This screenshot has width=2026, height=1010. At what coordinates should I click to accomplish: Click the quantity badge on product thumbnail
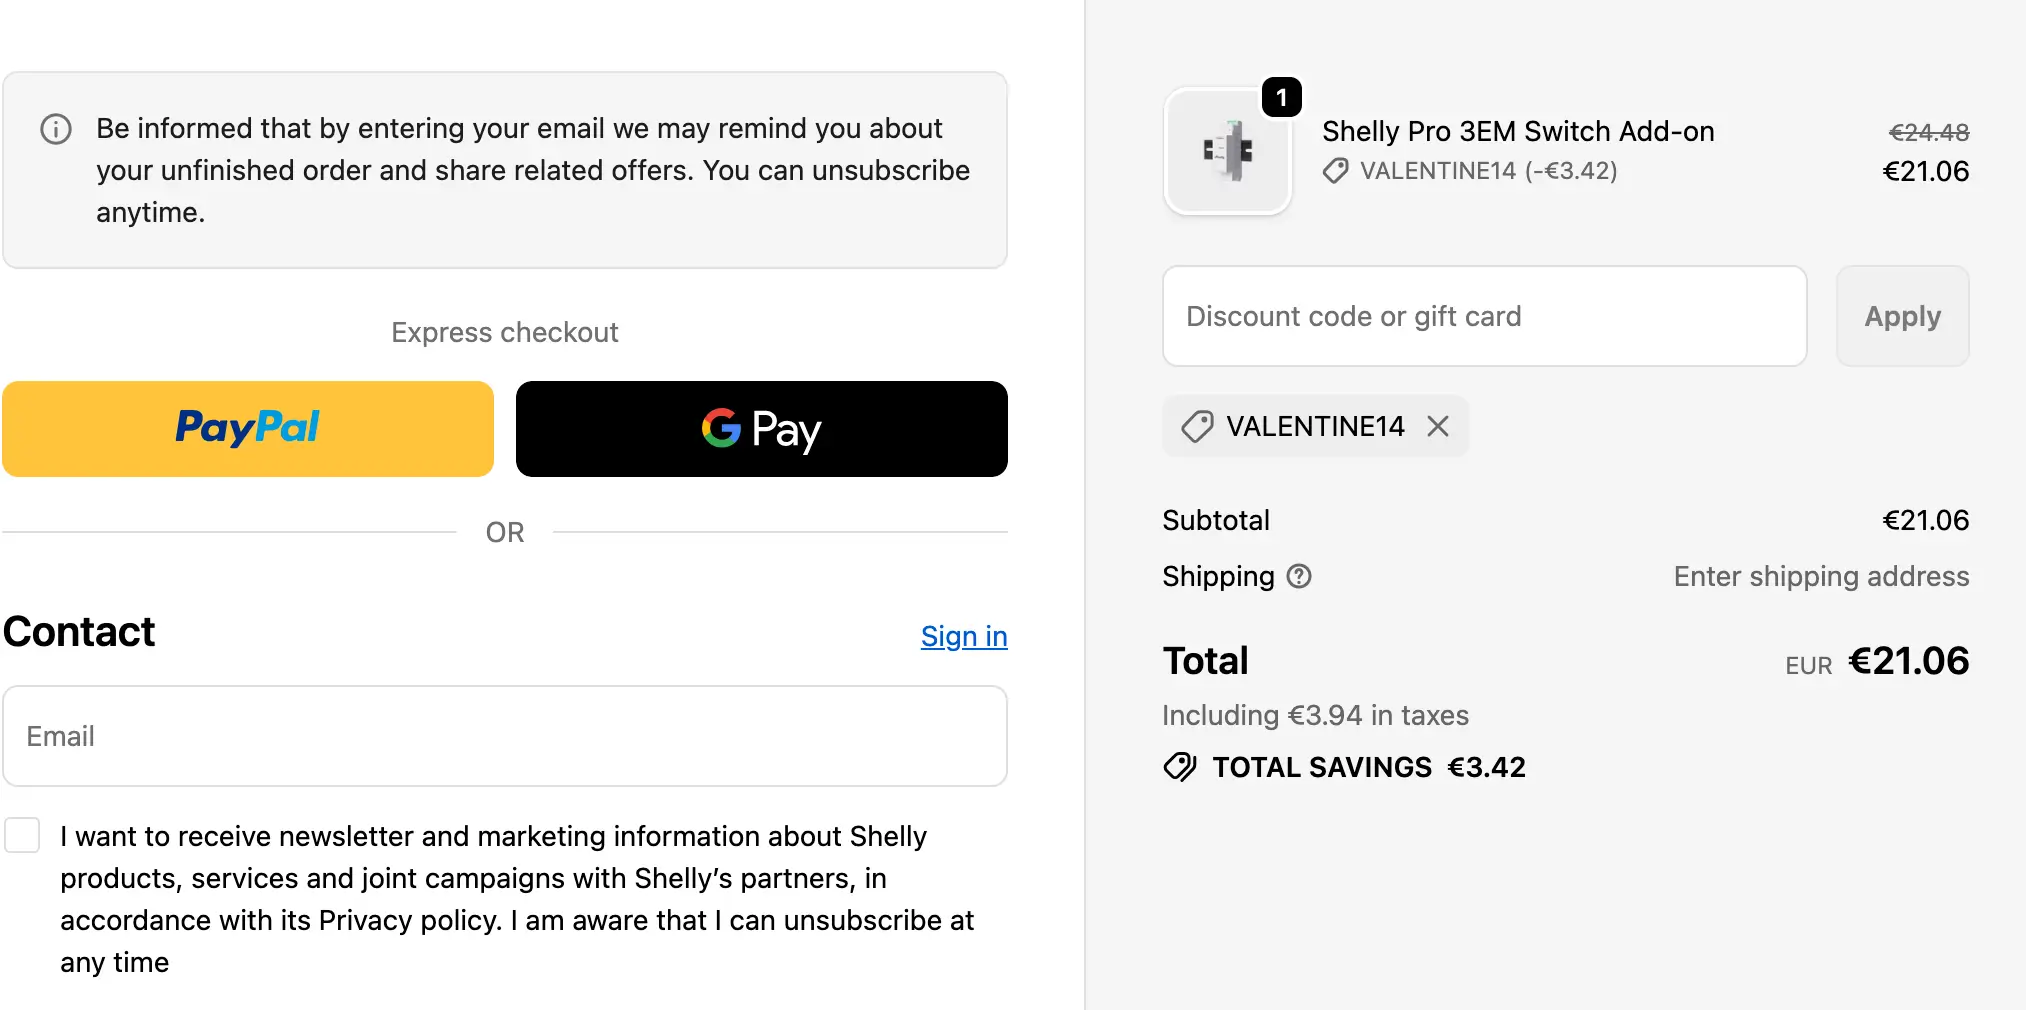point(1281,98)
